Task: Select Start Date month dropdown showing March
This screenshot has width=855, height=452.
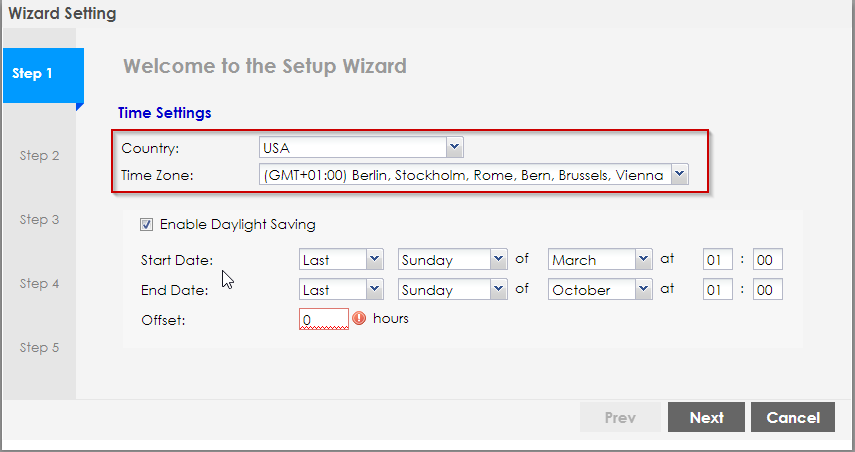Action: click(x=600, y=260)
